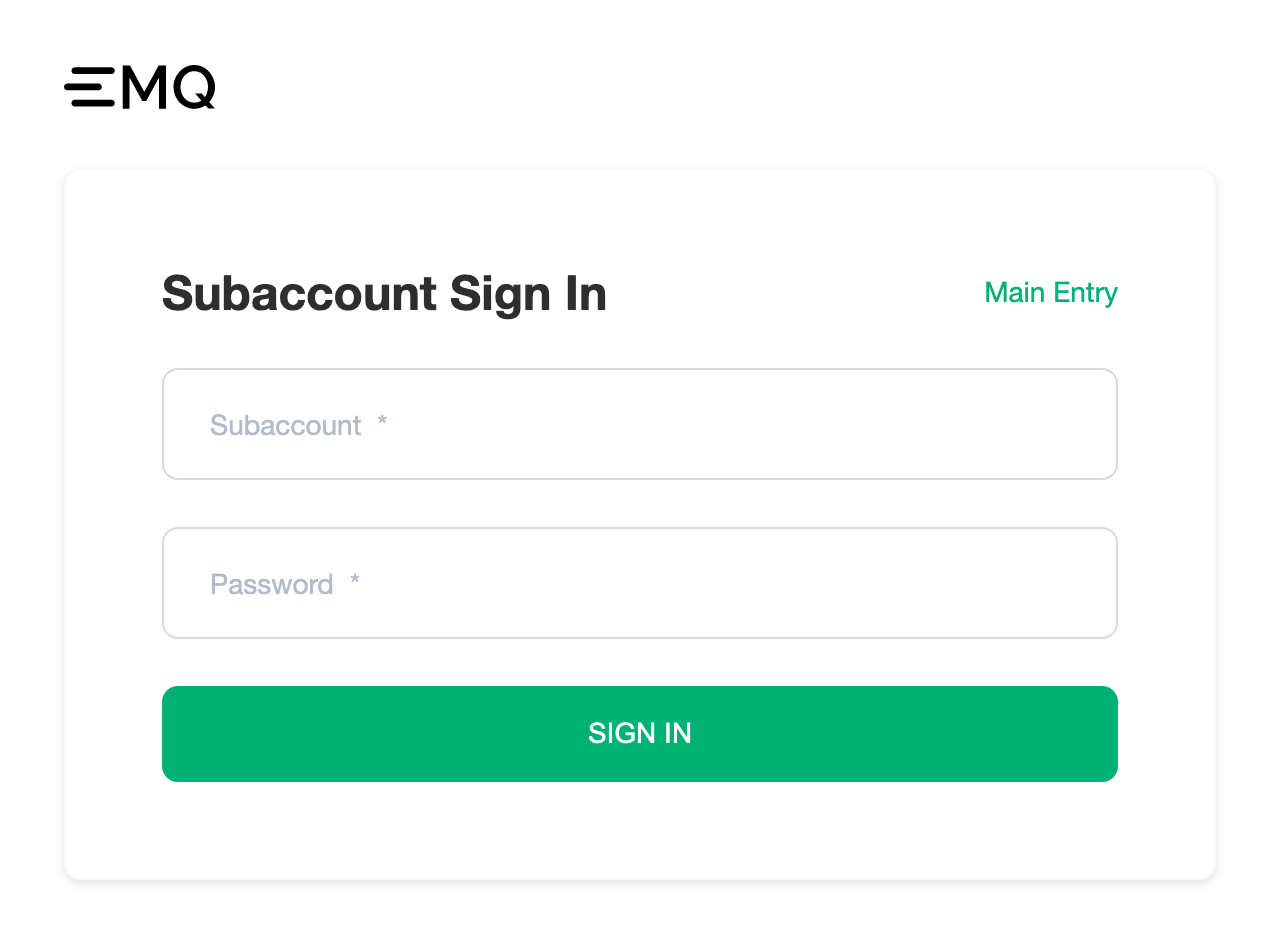Click the M letter of EMQ logo
Image resolution: width=1284 pixels, height=944 pixels.
(x=143, y=88)
